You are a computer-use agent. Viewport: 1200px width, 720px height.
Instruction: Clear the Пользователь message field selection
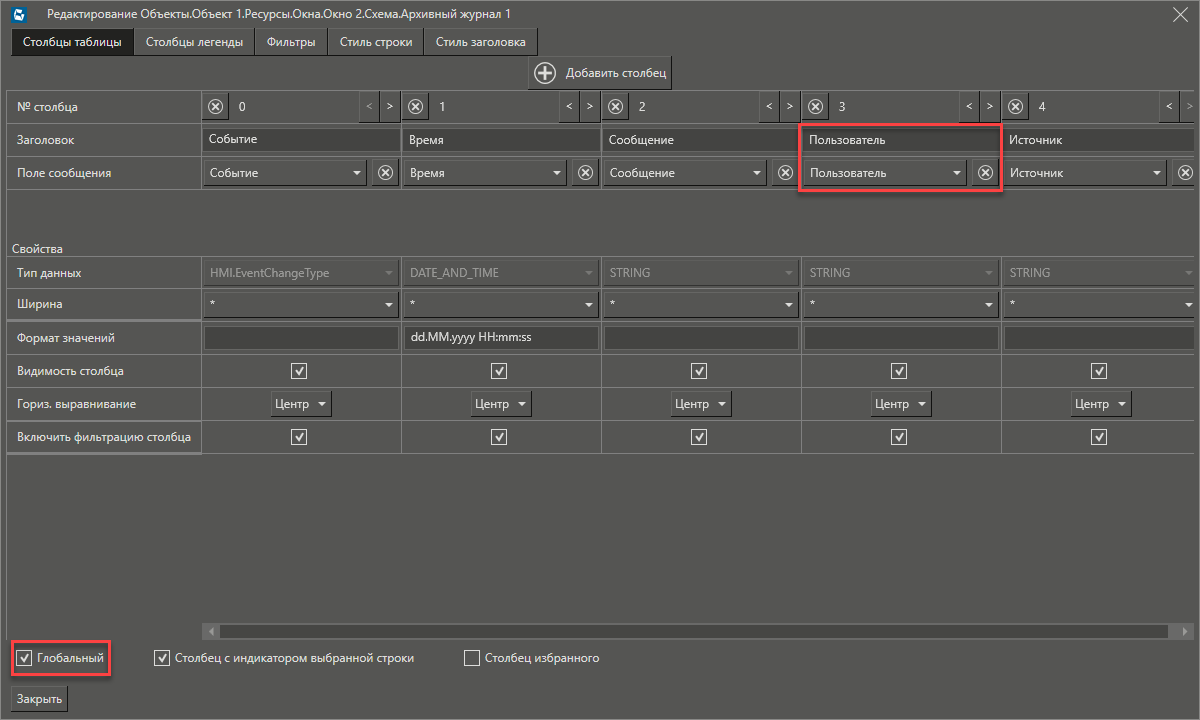(985, 173)
